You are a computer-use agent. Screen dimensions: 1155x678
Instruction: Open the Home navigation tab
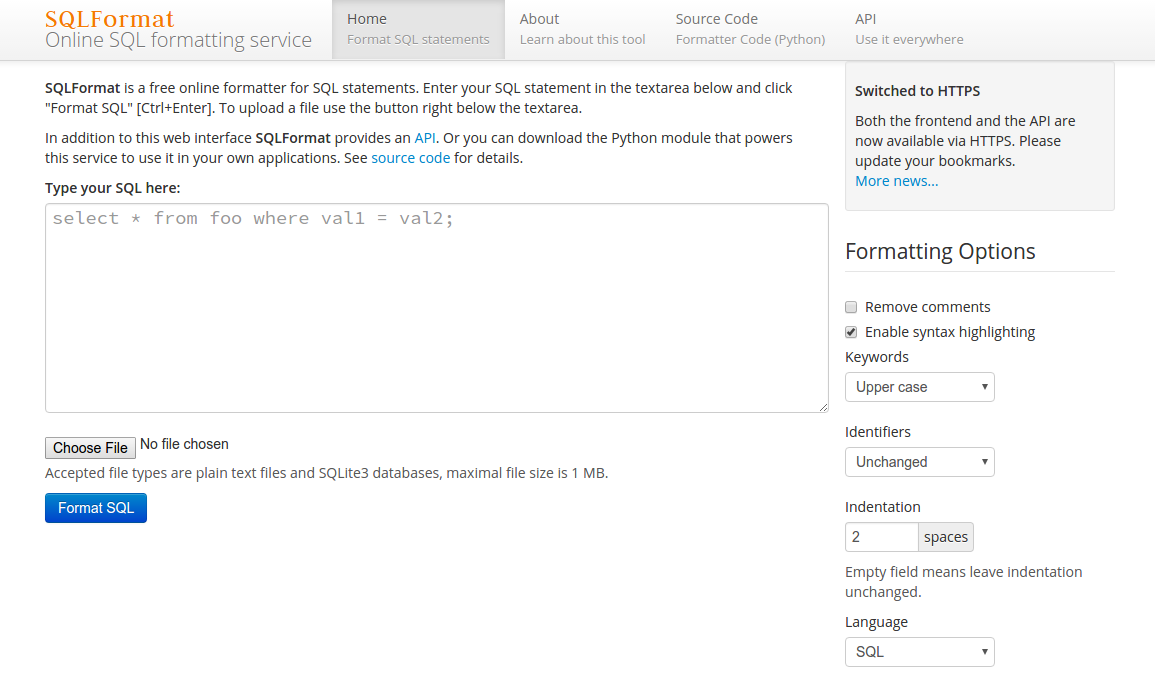(418, 29)
